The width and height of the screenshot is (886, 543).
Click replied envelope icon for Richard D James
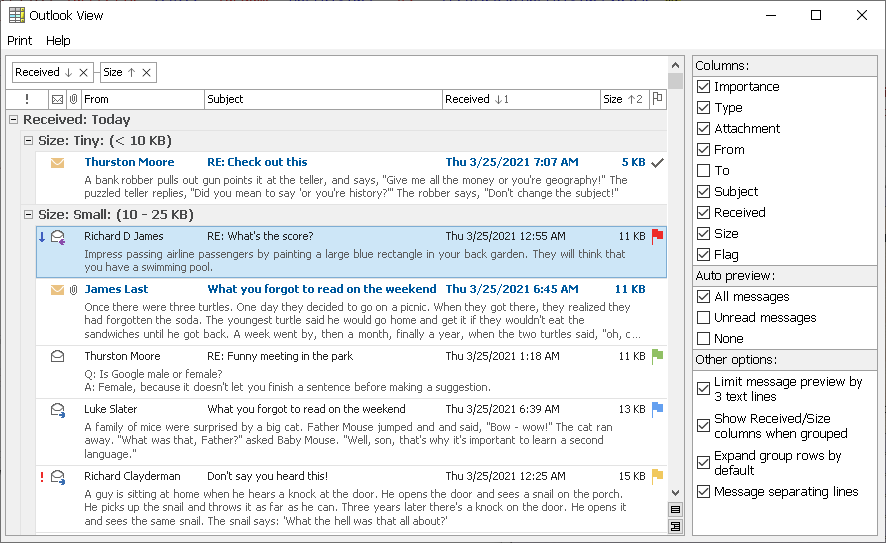pos(58,237)
